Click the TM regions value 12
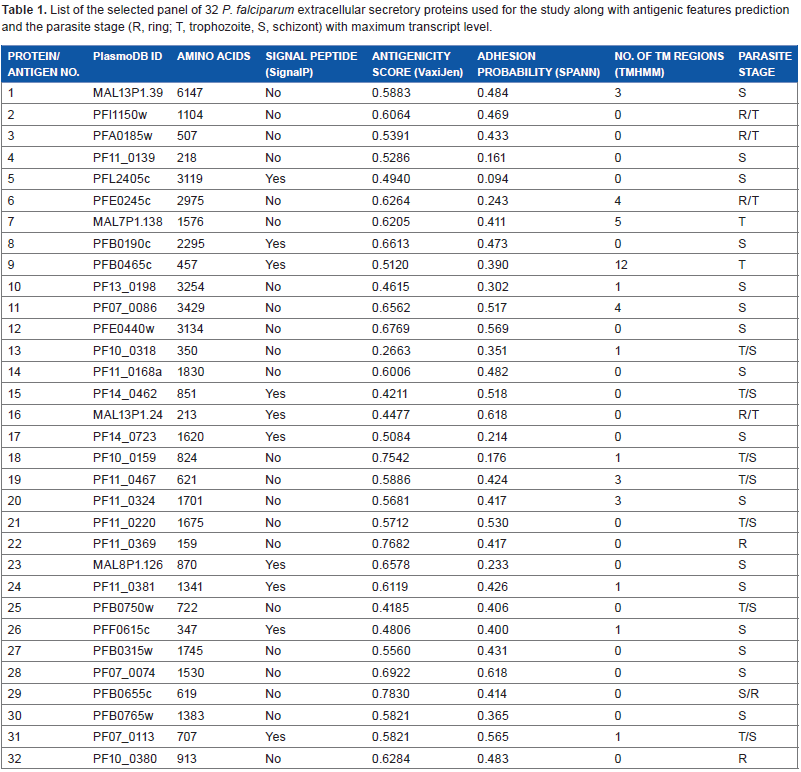 pyautogui.click(x=621, y=265)
